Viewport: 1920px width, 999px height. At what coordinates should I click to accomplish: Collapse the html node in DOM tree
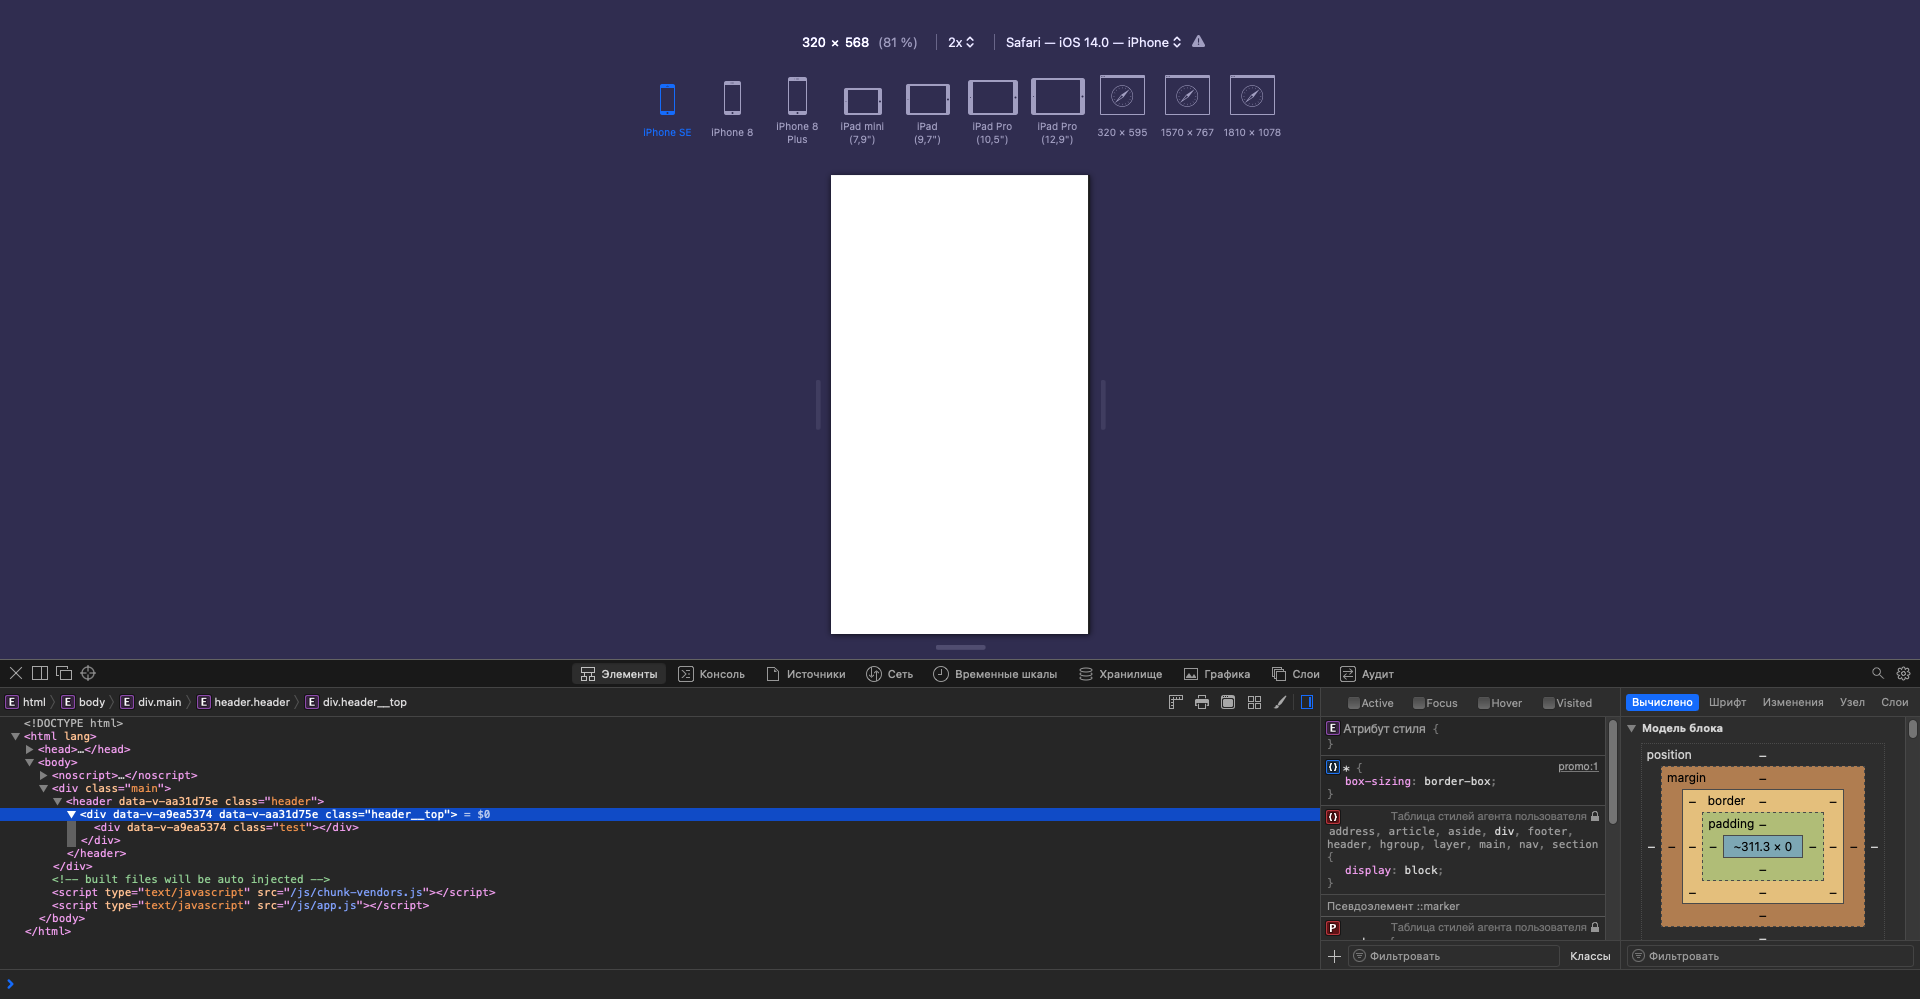[x=15, y=736]
